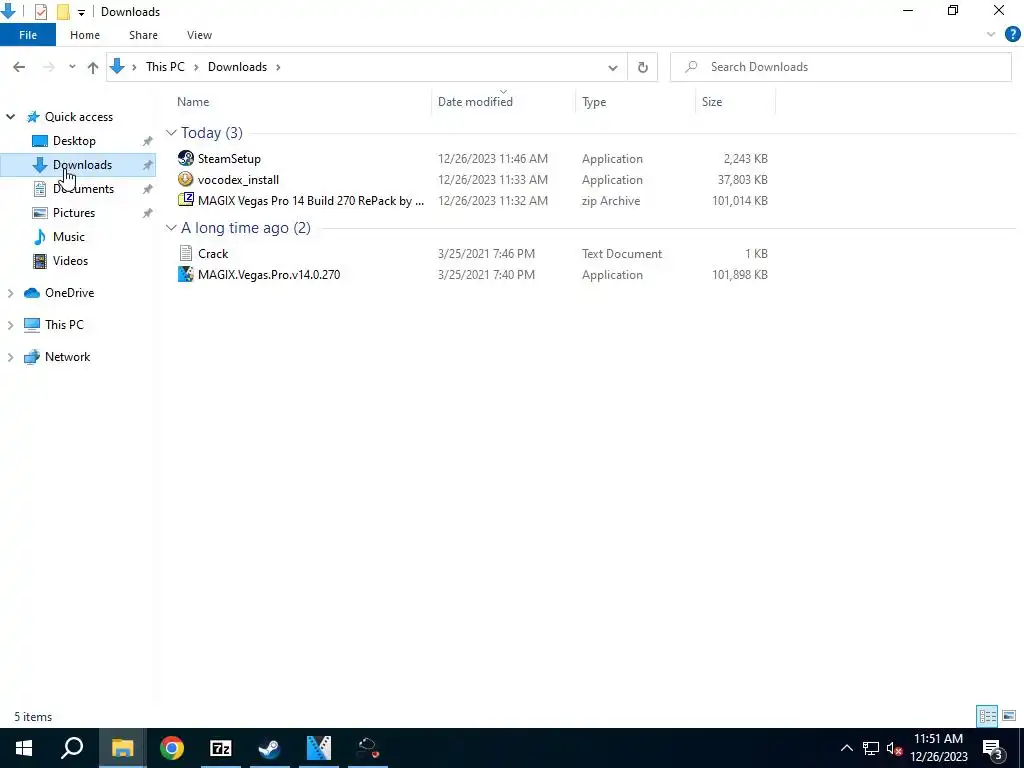Expand the ribbon chevron
This screenshot has height=768, width=1024.
click(991, 35)
